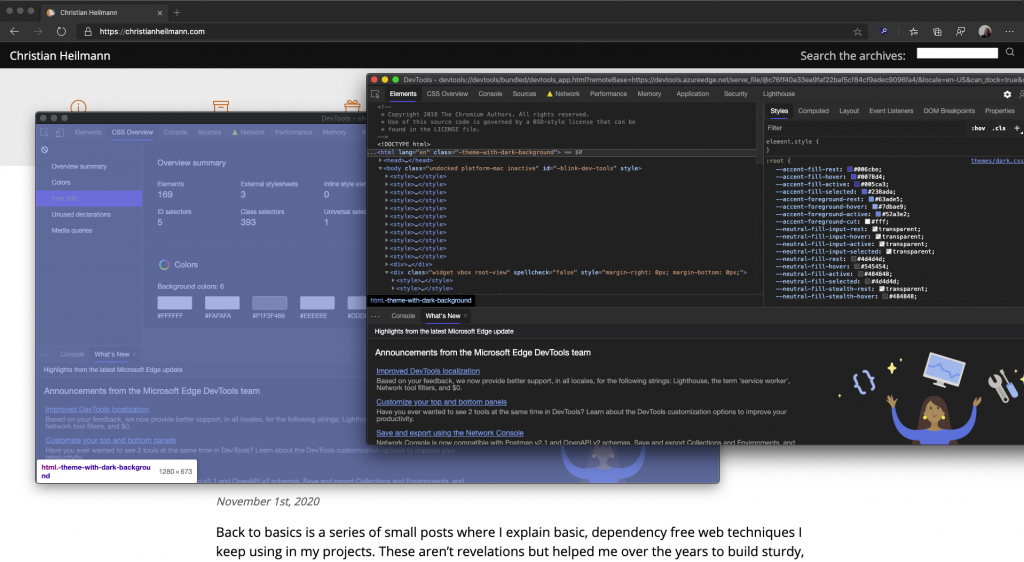Click the lock icon in address bar

coord(88,31)
